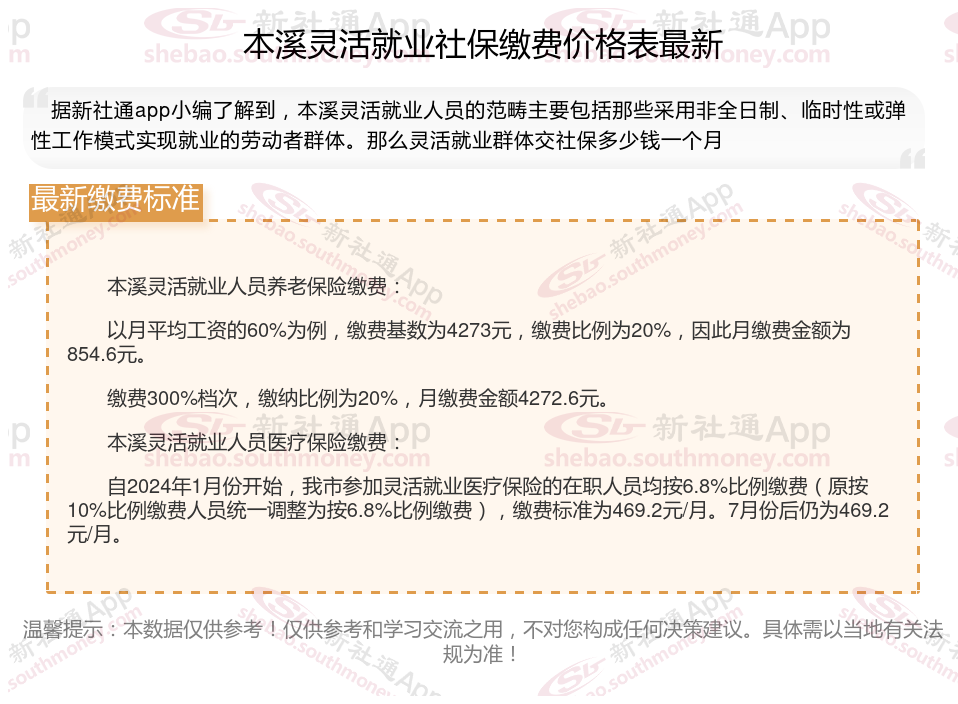Click the title 本溪灵活就业社保缴费价格表最新

pos(483,44)
